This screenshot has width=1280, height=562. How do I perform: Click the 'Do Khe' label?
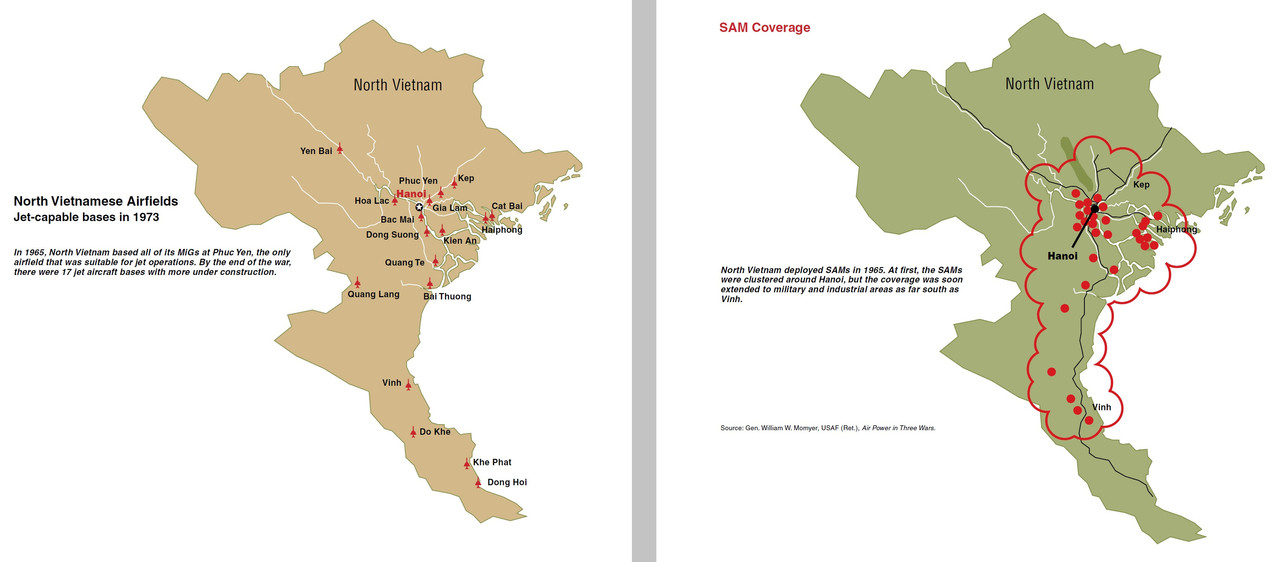coord(435,432)
